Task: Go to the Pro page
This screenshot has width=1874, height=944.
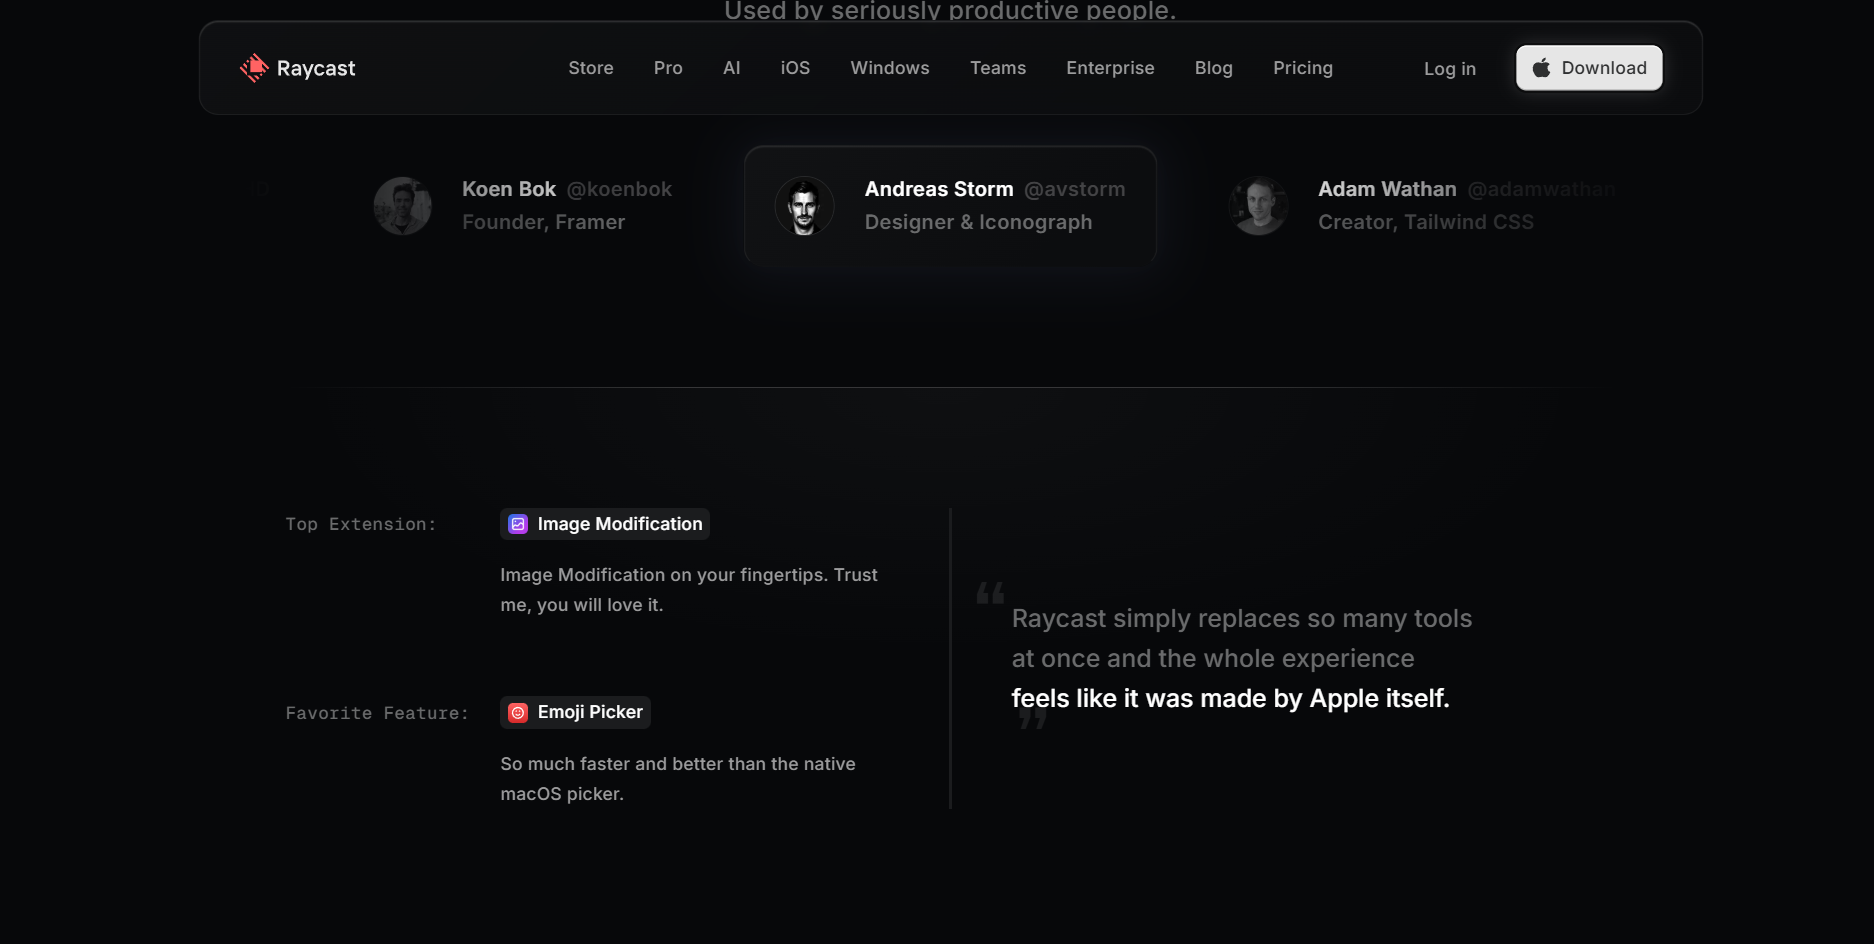Action: pyautogui.click(x=668, y=68)
